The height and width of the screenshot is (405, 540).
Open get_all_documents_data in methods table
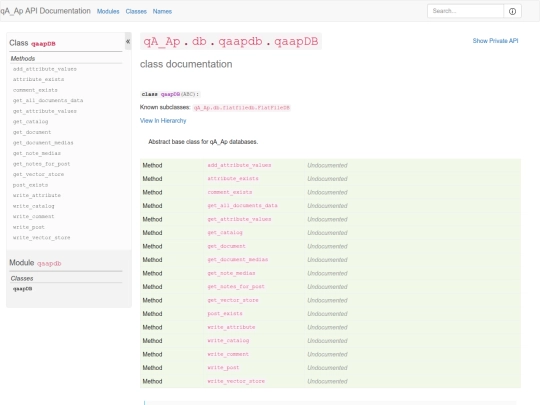(x=242, y=206)
